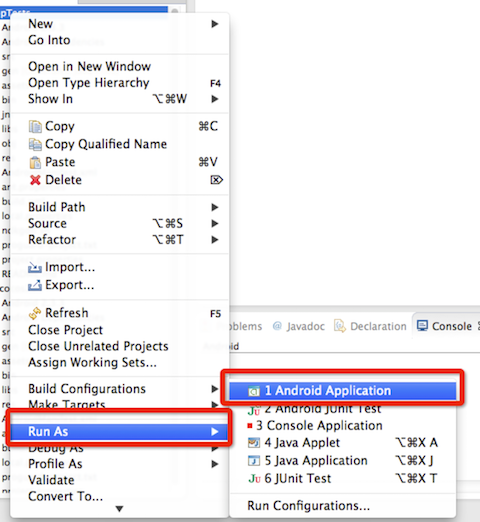The image size is (480, 522).
Task: Show more menu items with bottom arrow
Action: tap(119, 509)
